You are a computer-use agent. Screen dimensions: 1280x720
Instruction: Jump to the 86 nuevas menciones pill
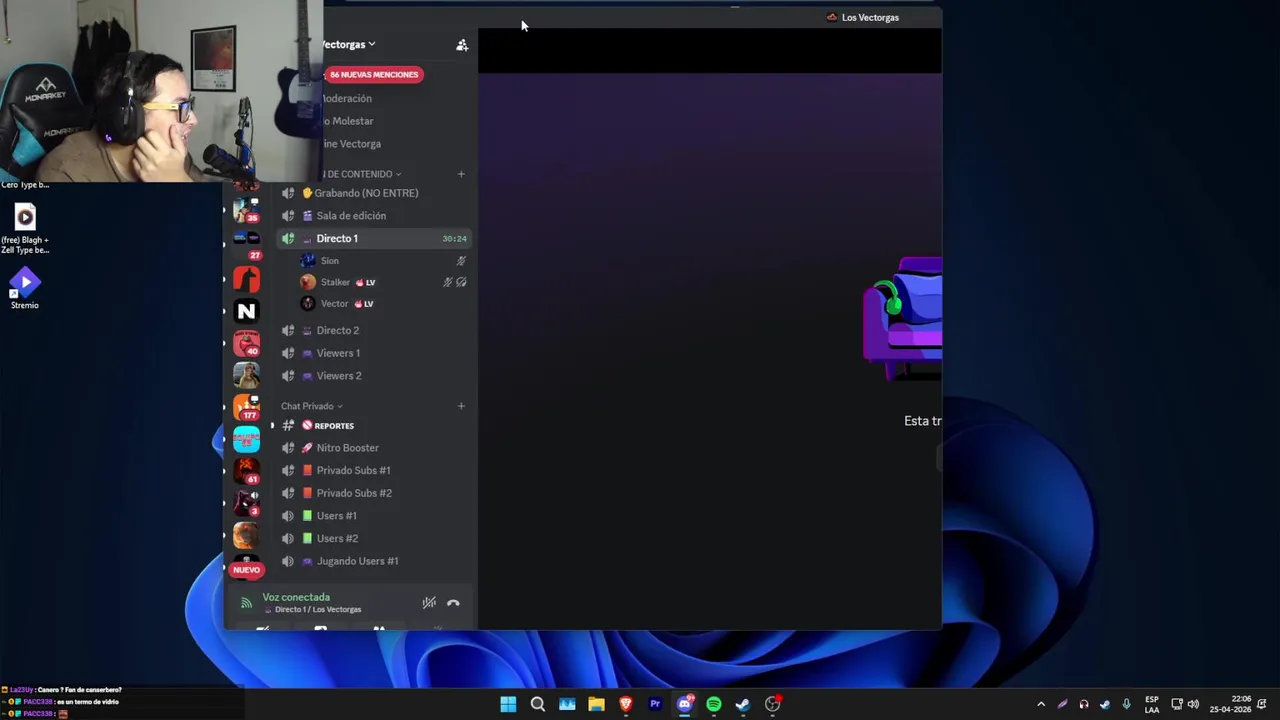point(374,74)
